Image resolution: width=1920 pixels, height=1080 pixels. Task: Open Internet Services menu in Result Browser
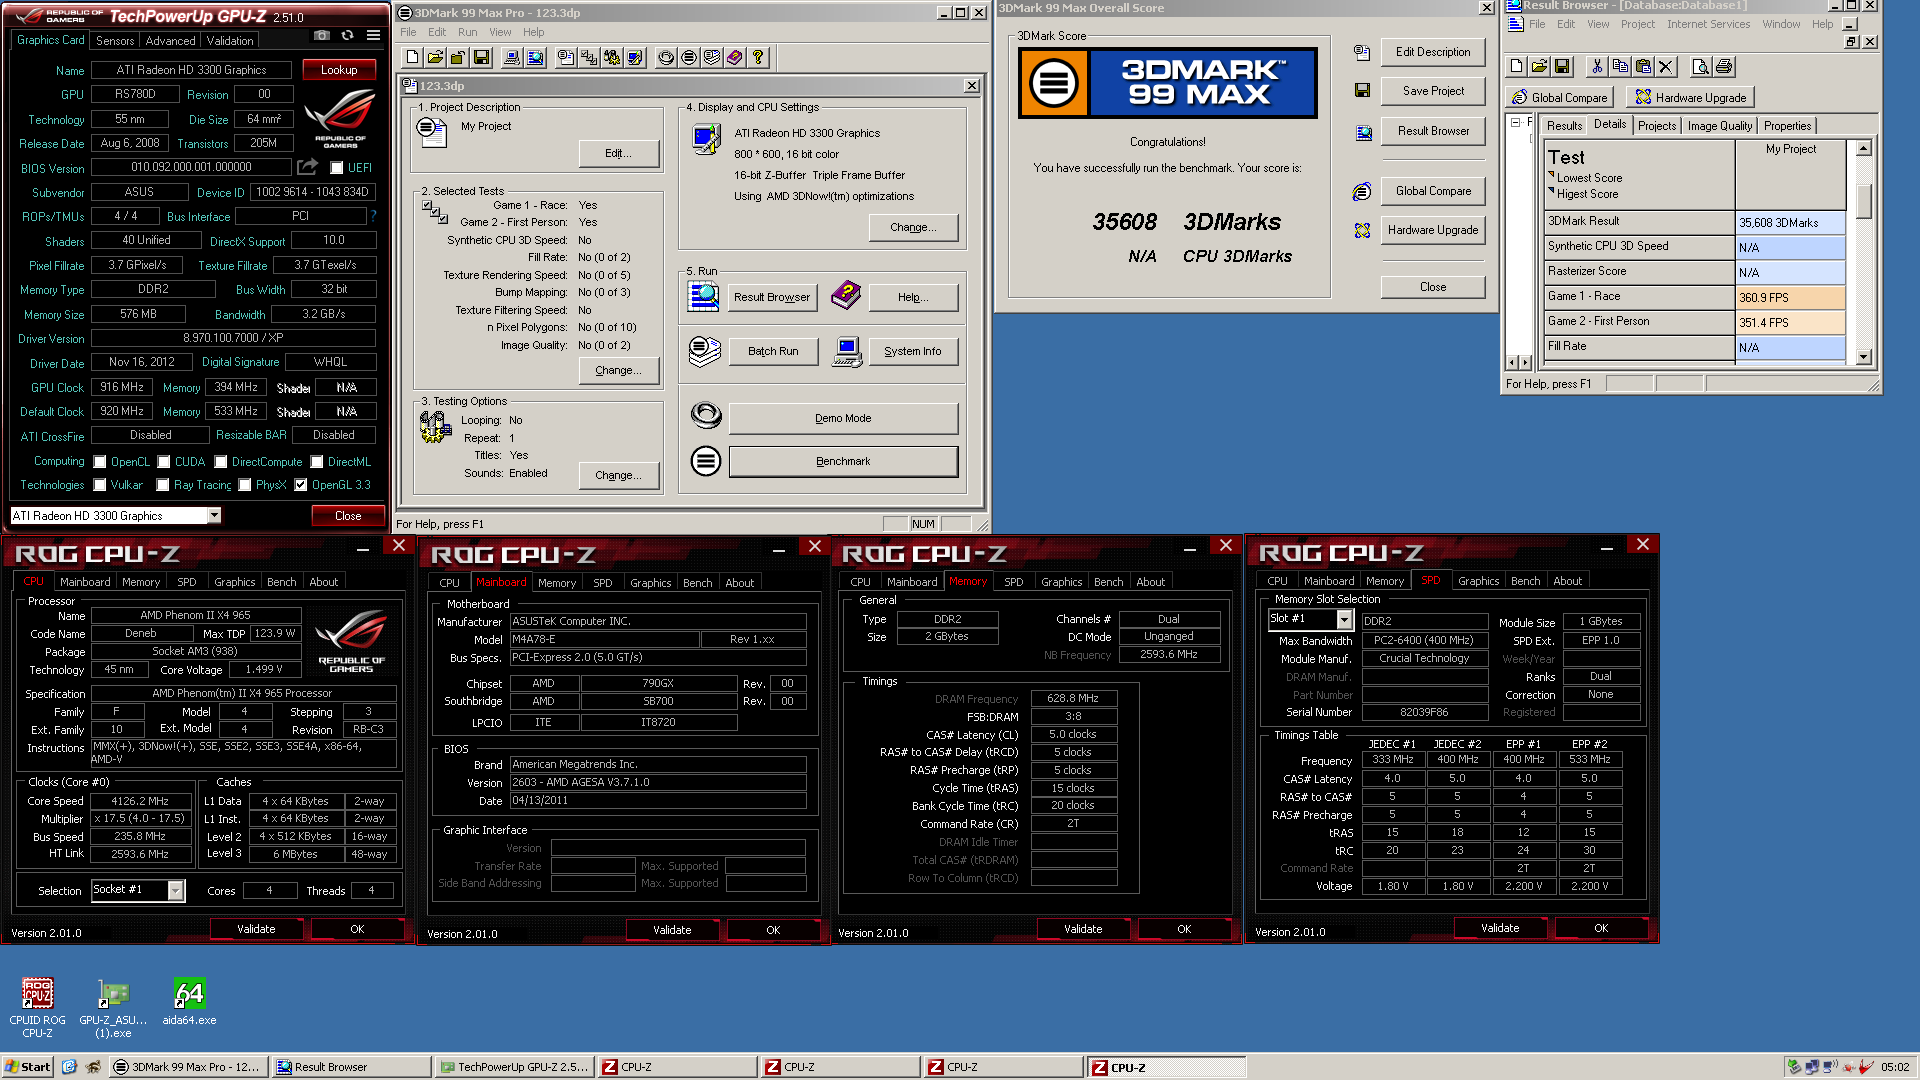pos(1708,24)
